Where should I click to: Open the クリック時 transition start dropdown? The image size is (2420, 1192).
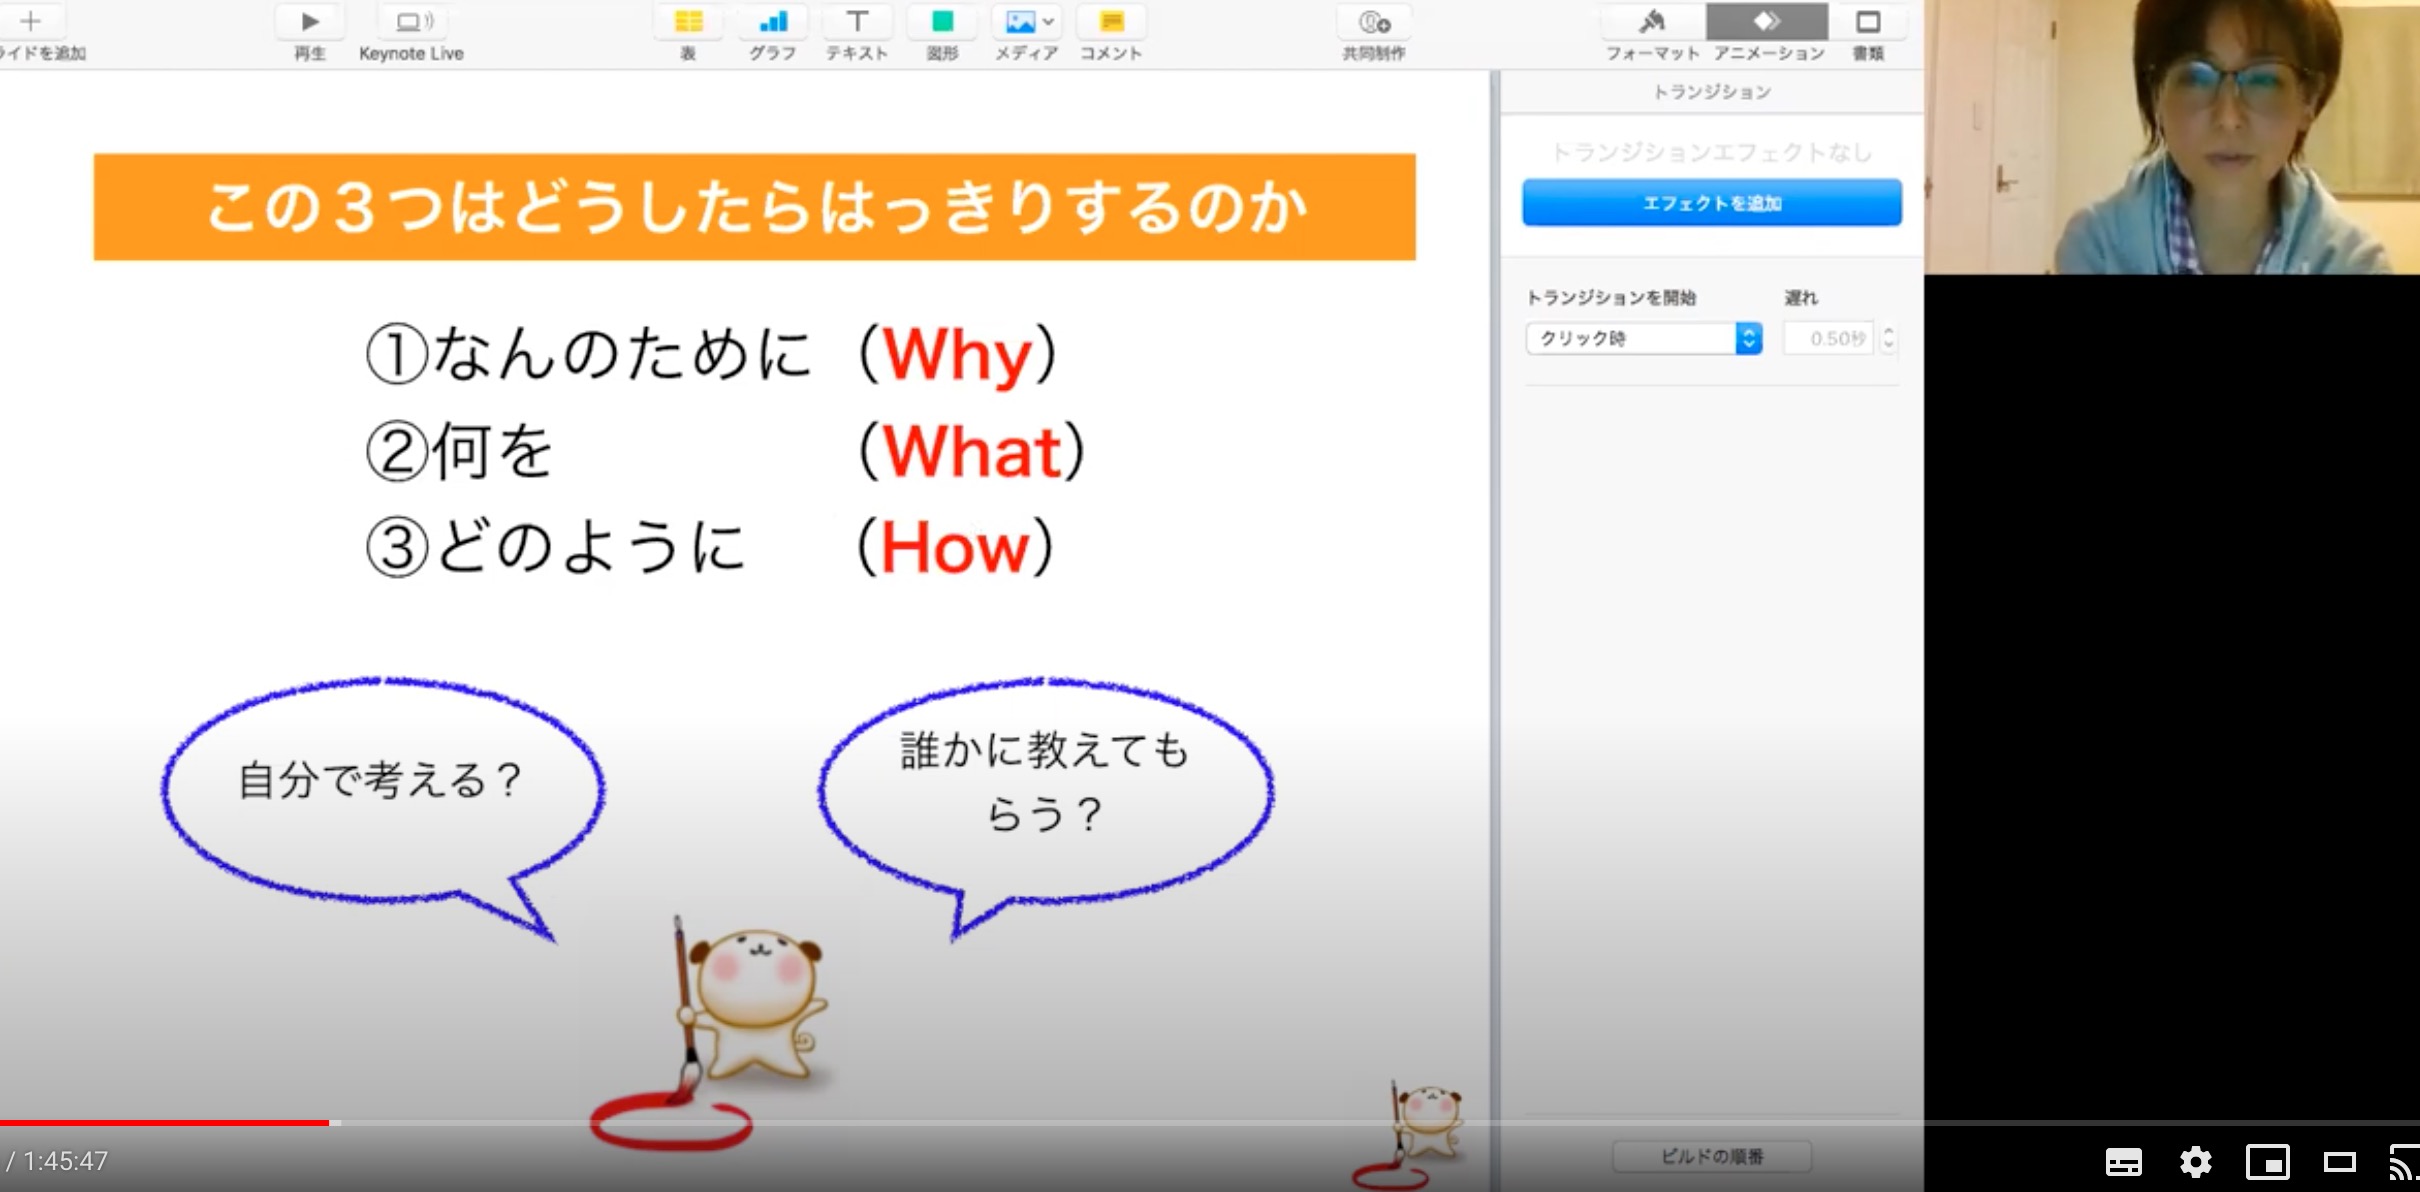[x=1644, y=338]
